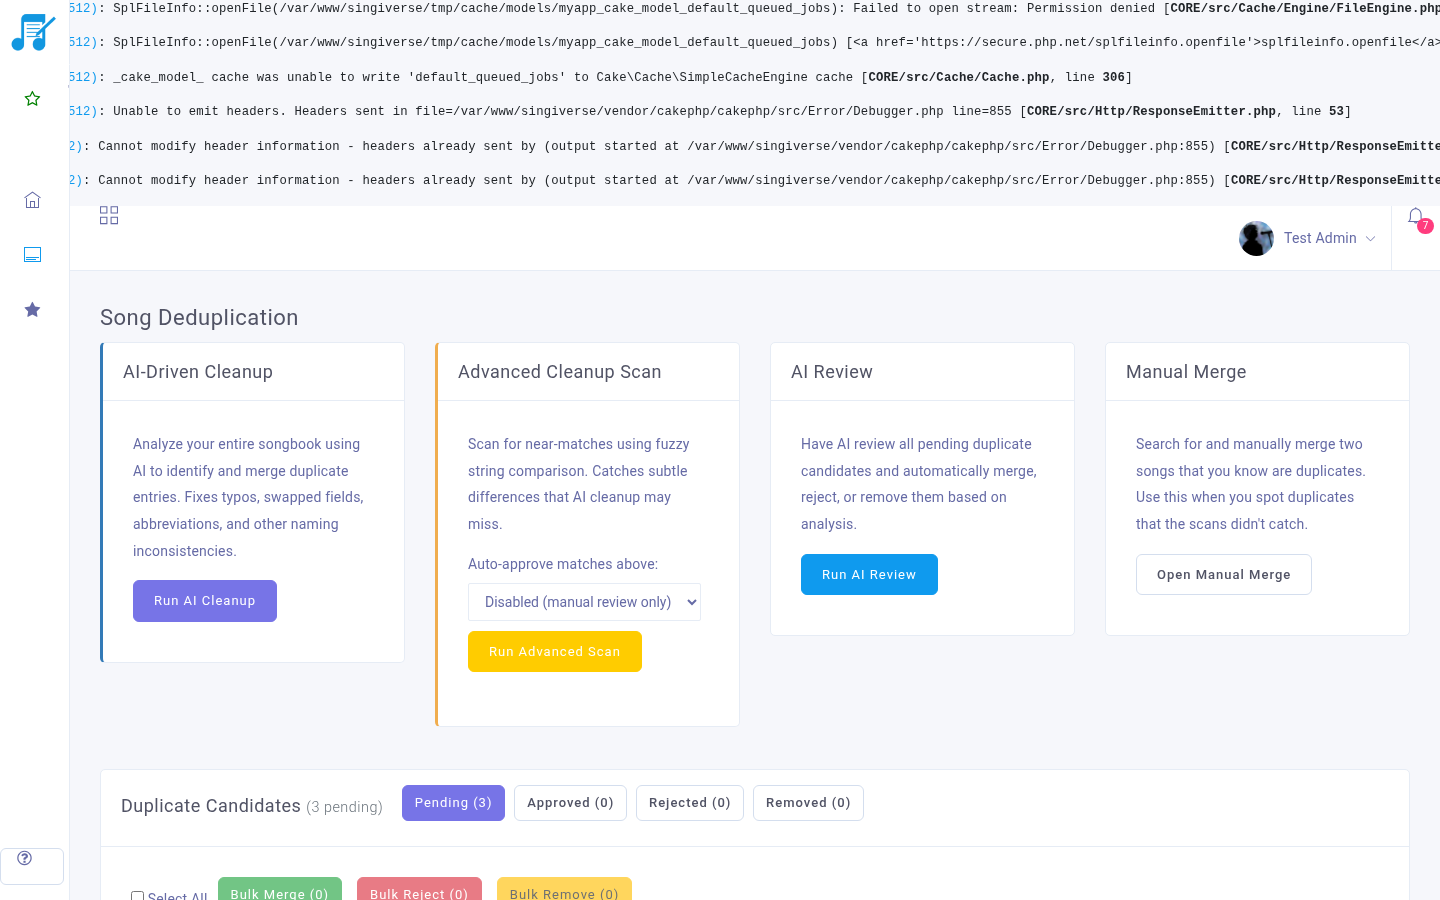
Task: Click the Run AI Review button
Action: 869,575
